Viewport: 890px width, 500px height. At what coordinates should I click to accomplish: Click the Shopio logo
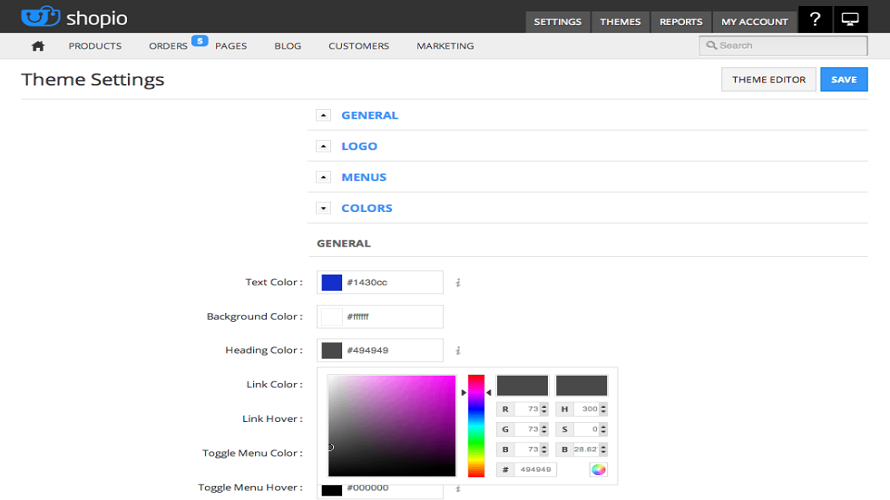[75, 19]
